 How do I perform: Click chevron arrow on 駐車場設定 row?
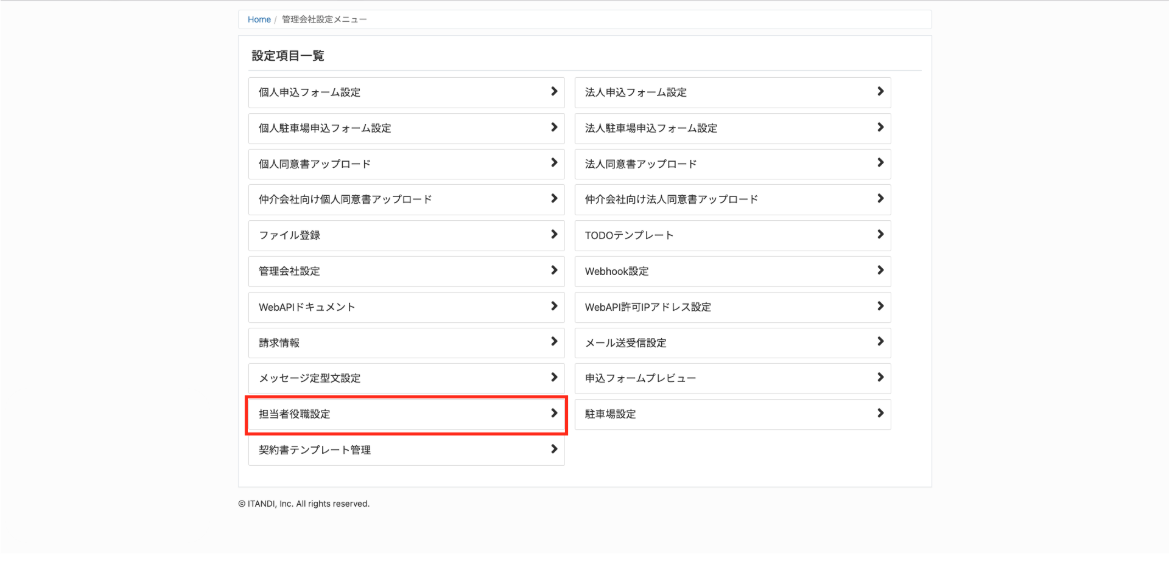(x=880, y=413)
